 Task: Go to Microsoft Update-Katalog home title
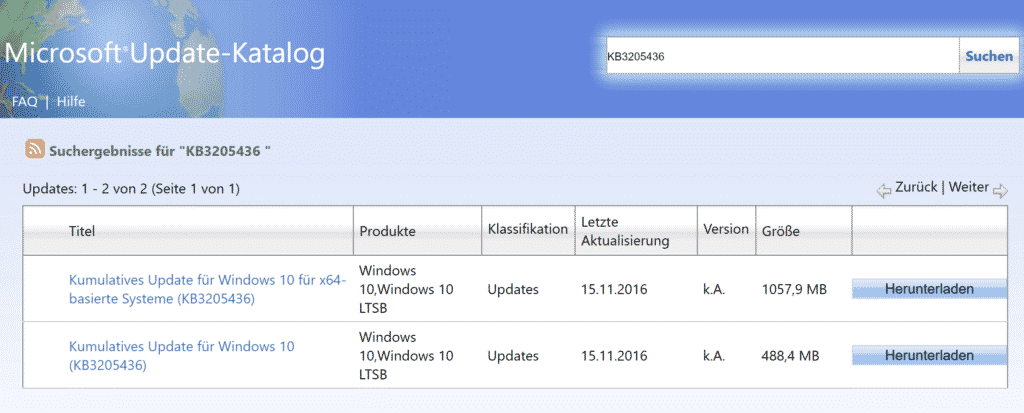pyautogui.click(x=165, y=54)
